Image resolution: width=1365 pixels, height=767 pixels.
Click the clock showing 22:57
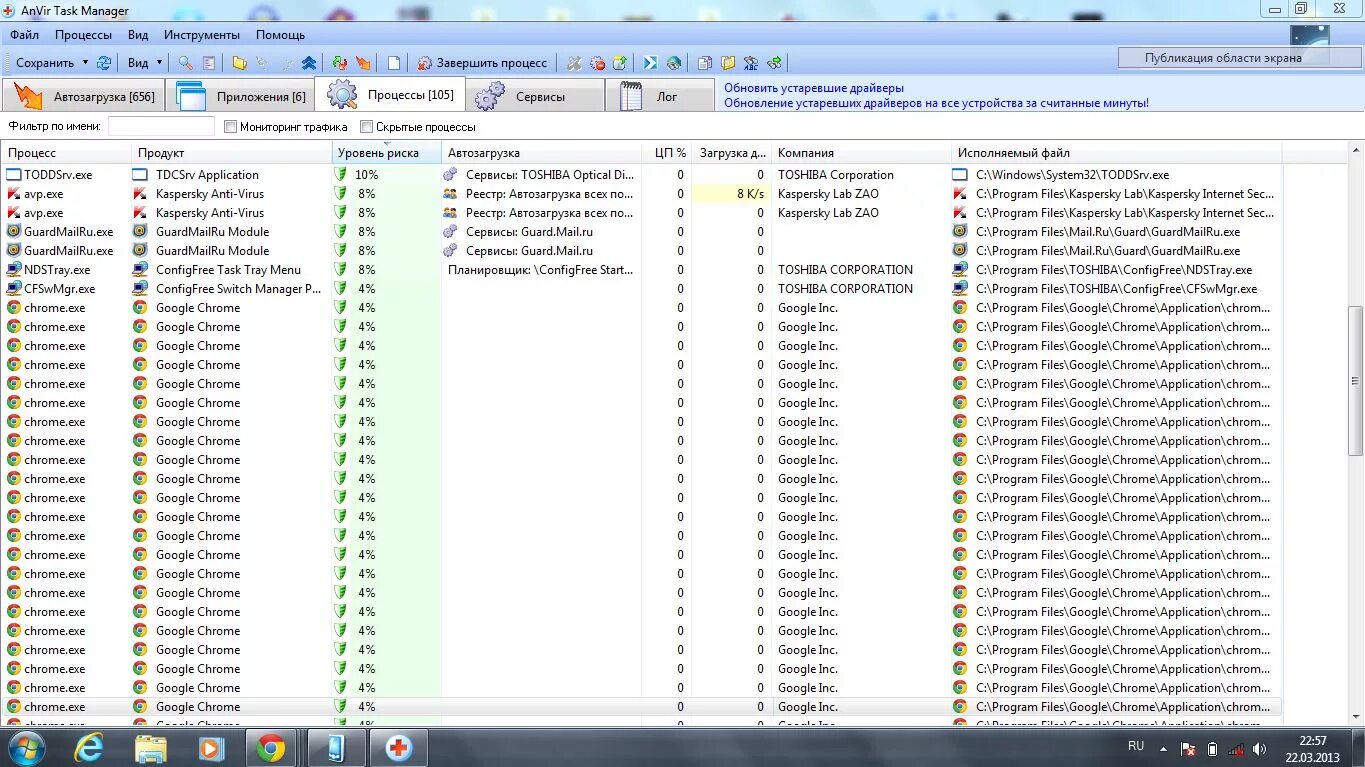tap(1312, 741)
